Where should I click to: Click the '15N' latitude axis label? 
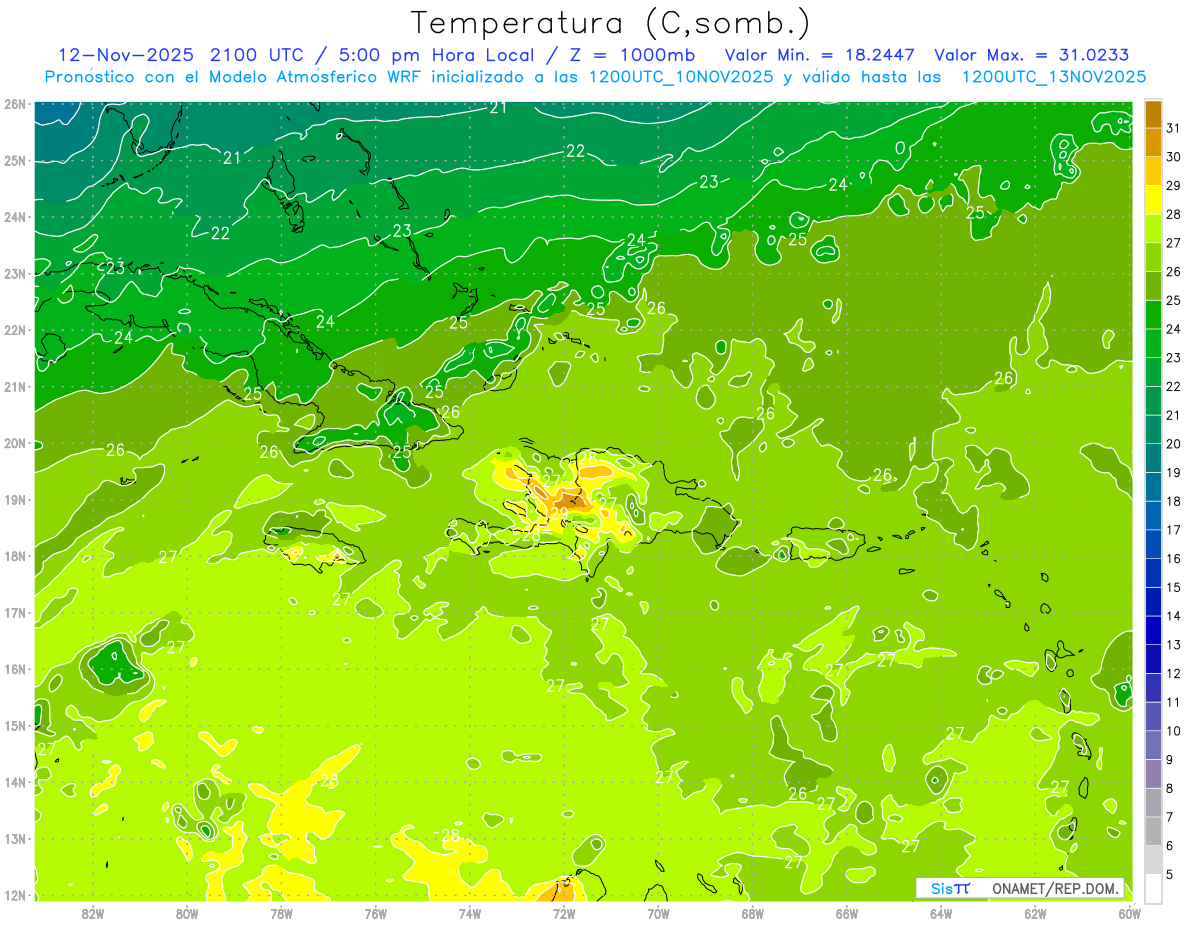(15, 726)
